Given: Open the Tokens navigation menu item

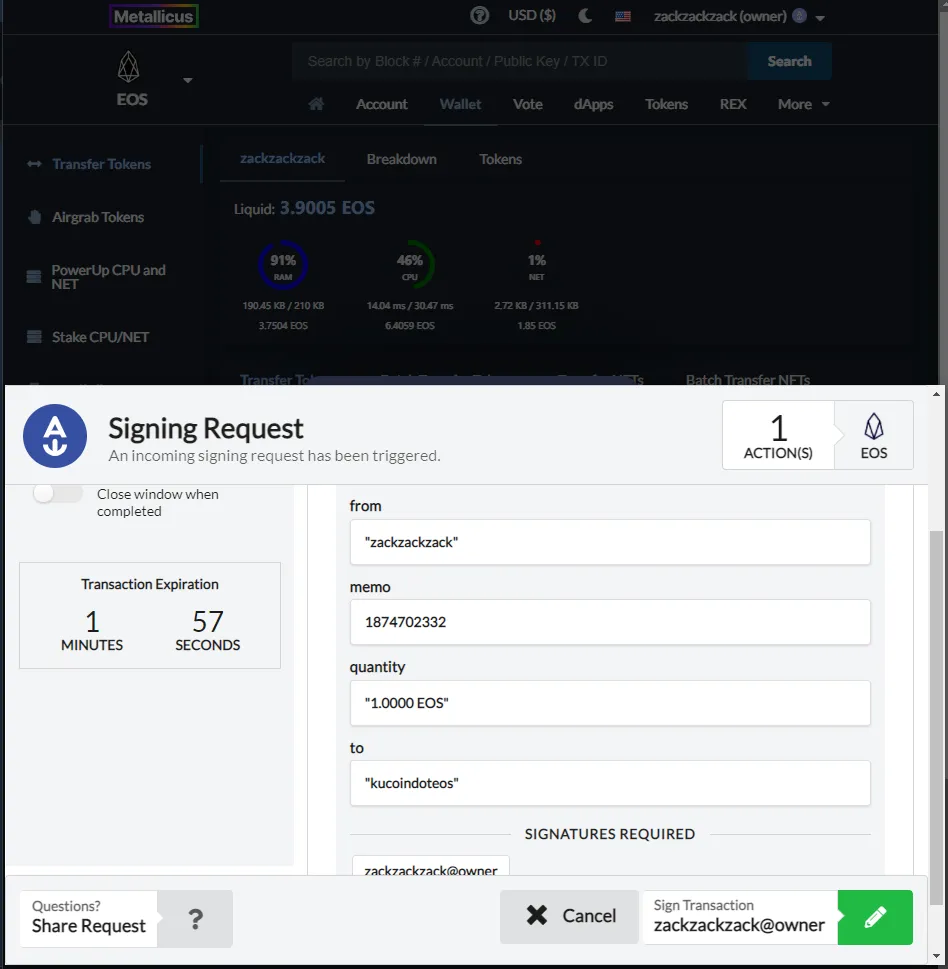Looking at the screenshot, I should (x=666, y=104).
